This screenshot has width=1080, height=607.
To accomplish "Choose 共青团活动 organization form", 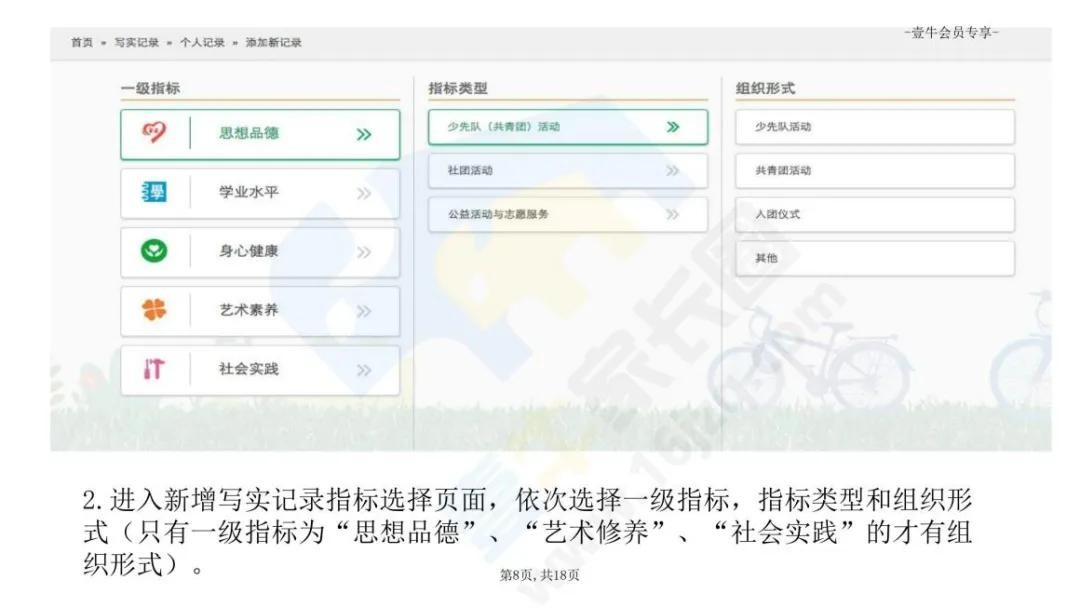I will pos(783,171).
